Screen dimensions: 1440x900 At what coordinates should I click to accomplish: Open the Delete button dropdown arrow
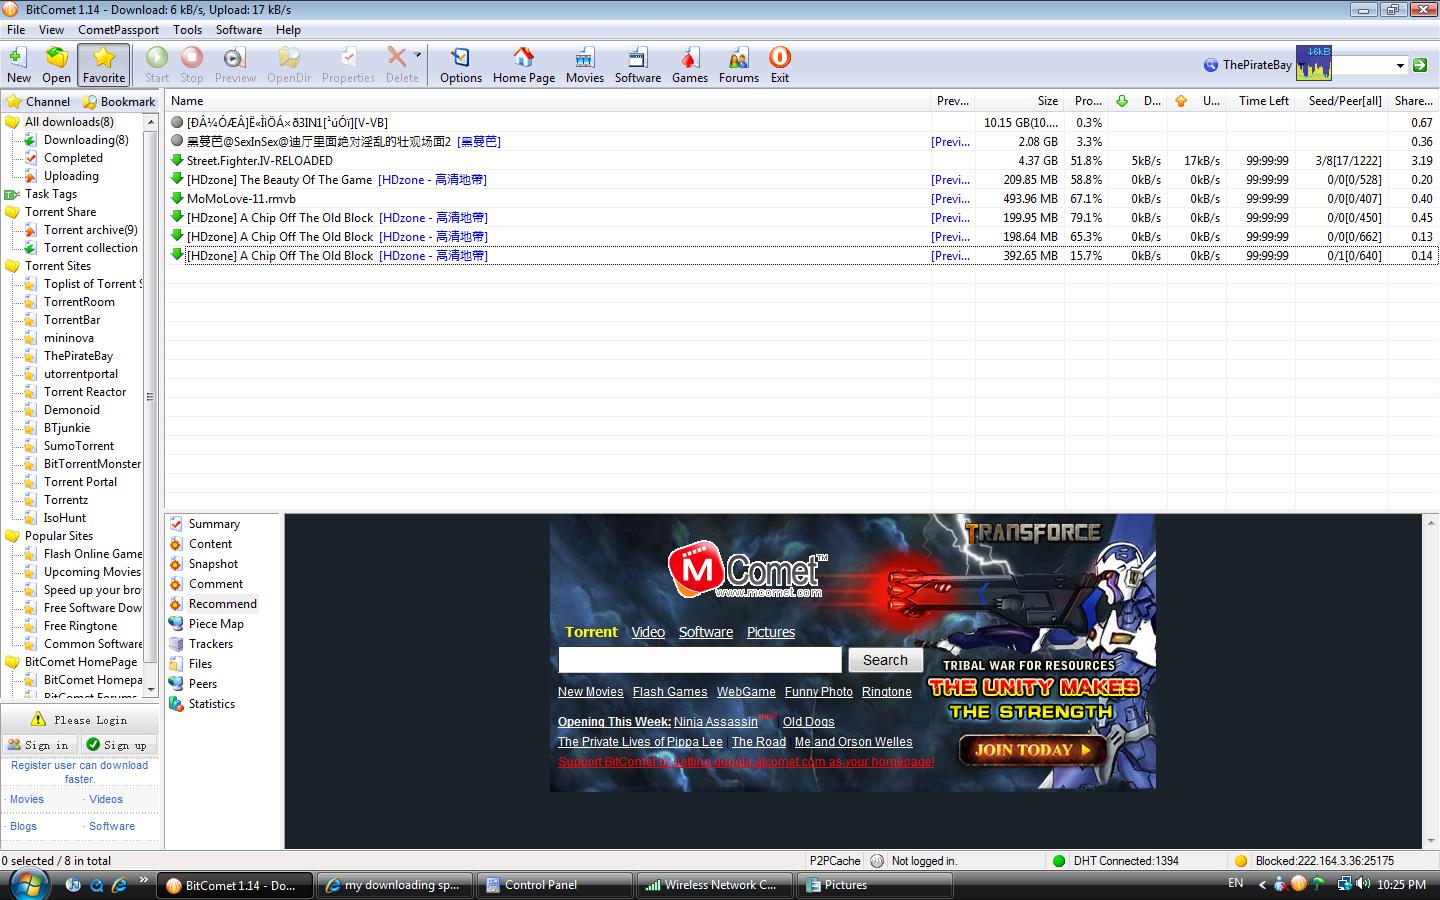(418, 54)
